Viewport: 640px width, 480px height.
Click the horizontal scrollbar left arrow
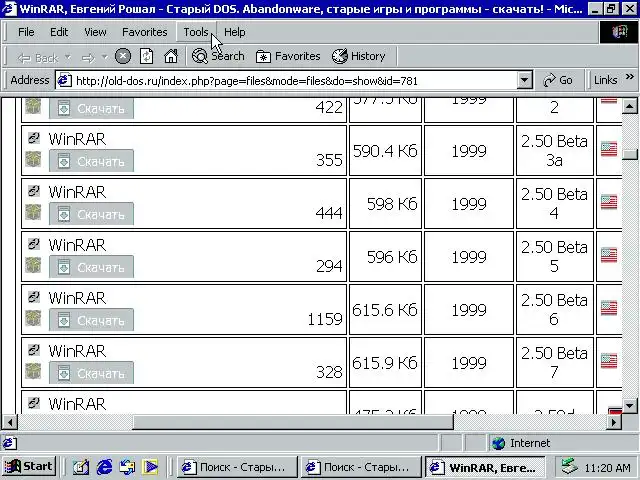pos(10,422)
